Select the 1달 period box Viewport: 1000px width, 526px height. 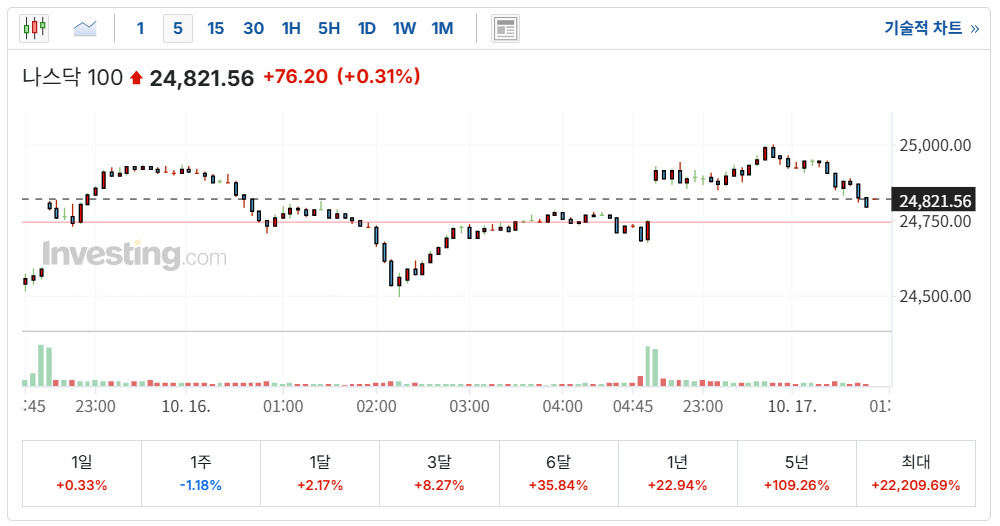click(320, 474)
